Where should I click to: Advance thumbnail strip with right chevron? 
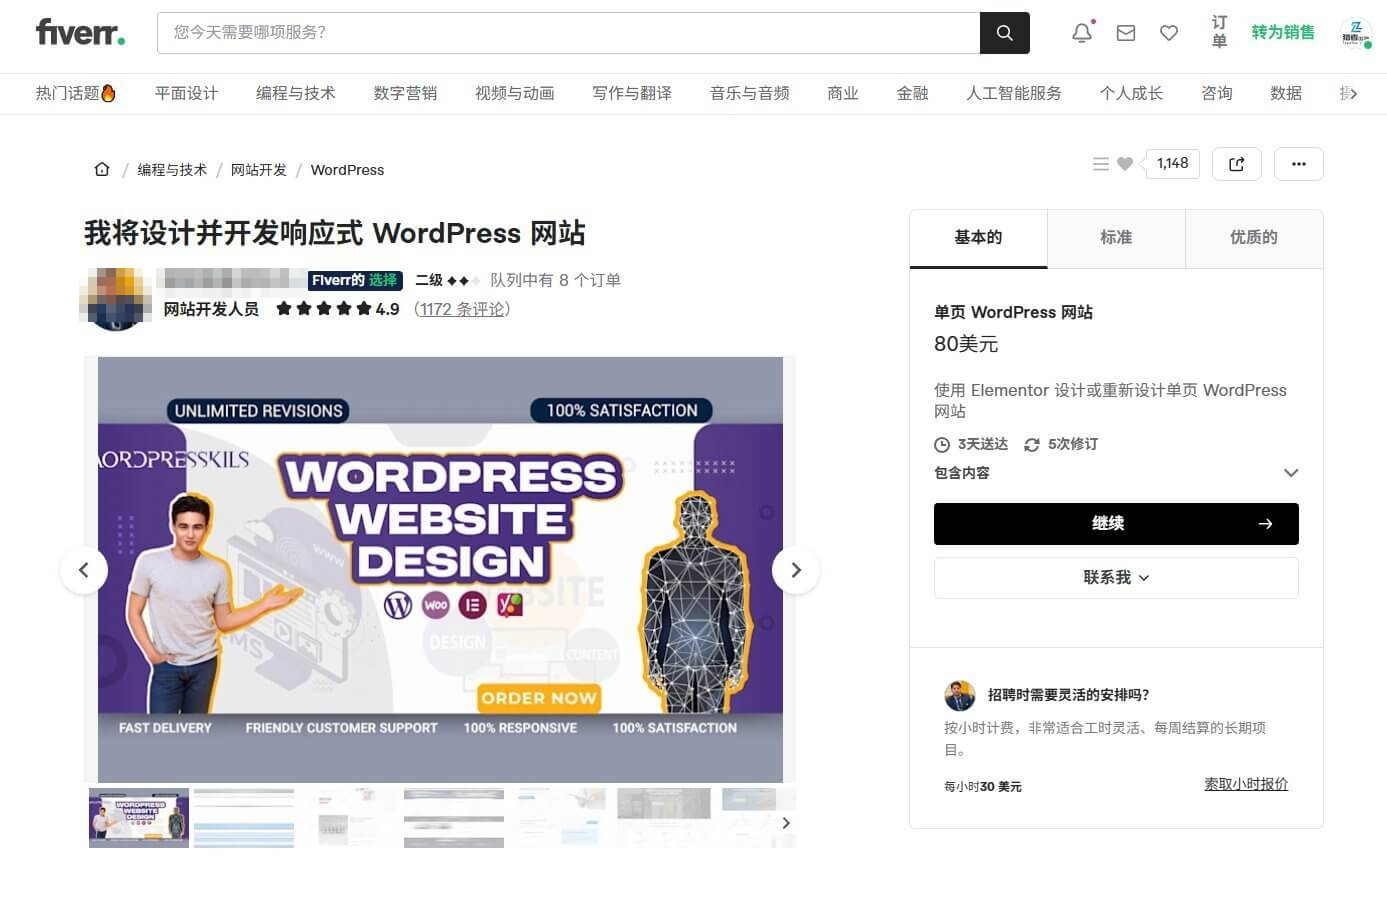[786, 822]
